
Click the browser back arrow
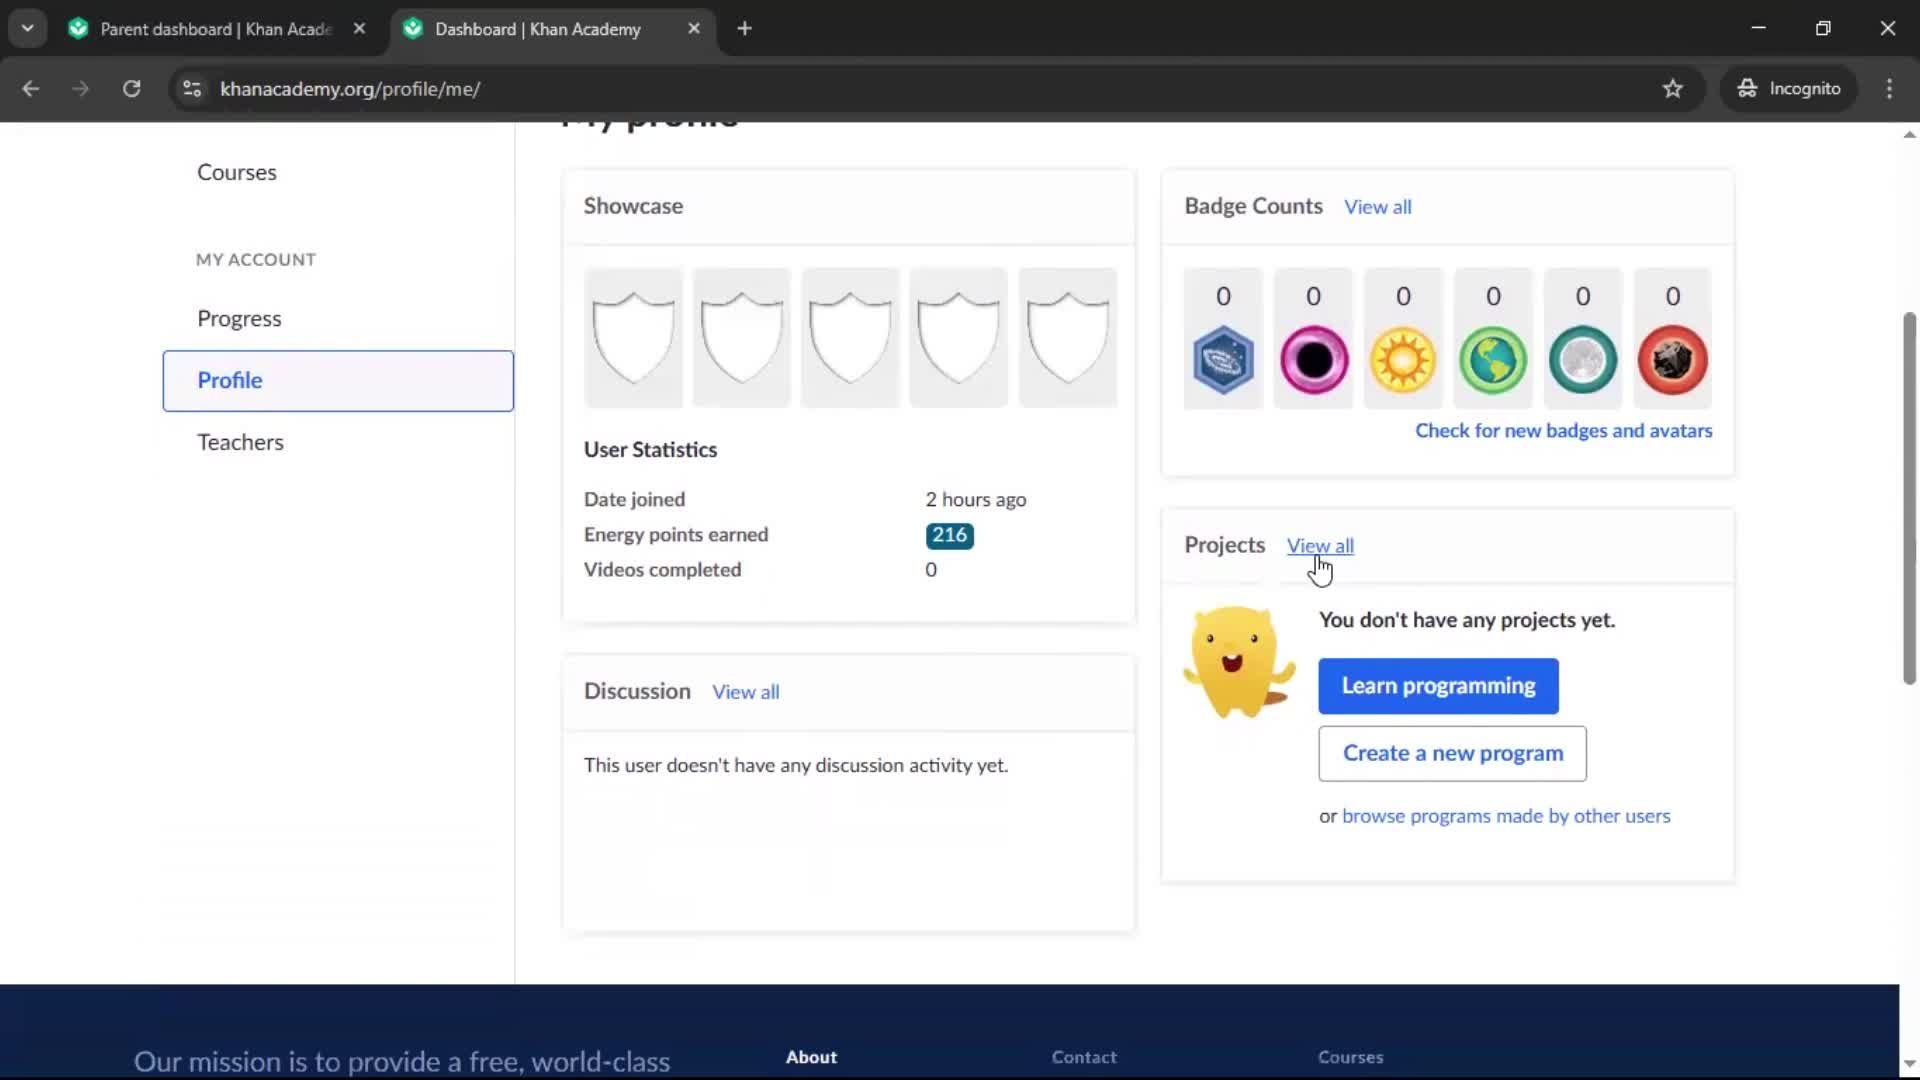[31, 89]
